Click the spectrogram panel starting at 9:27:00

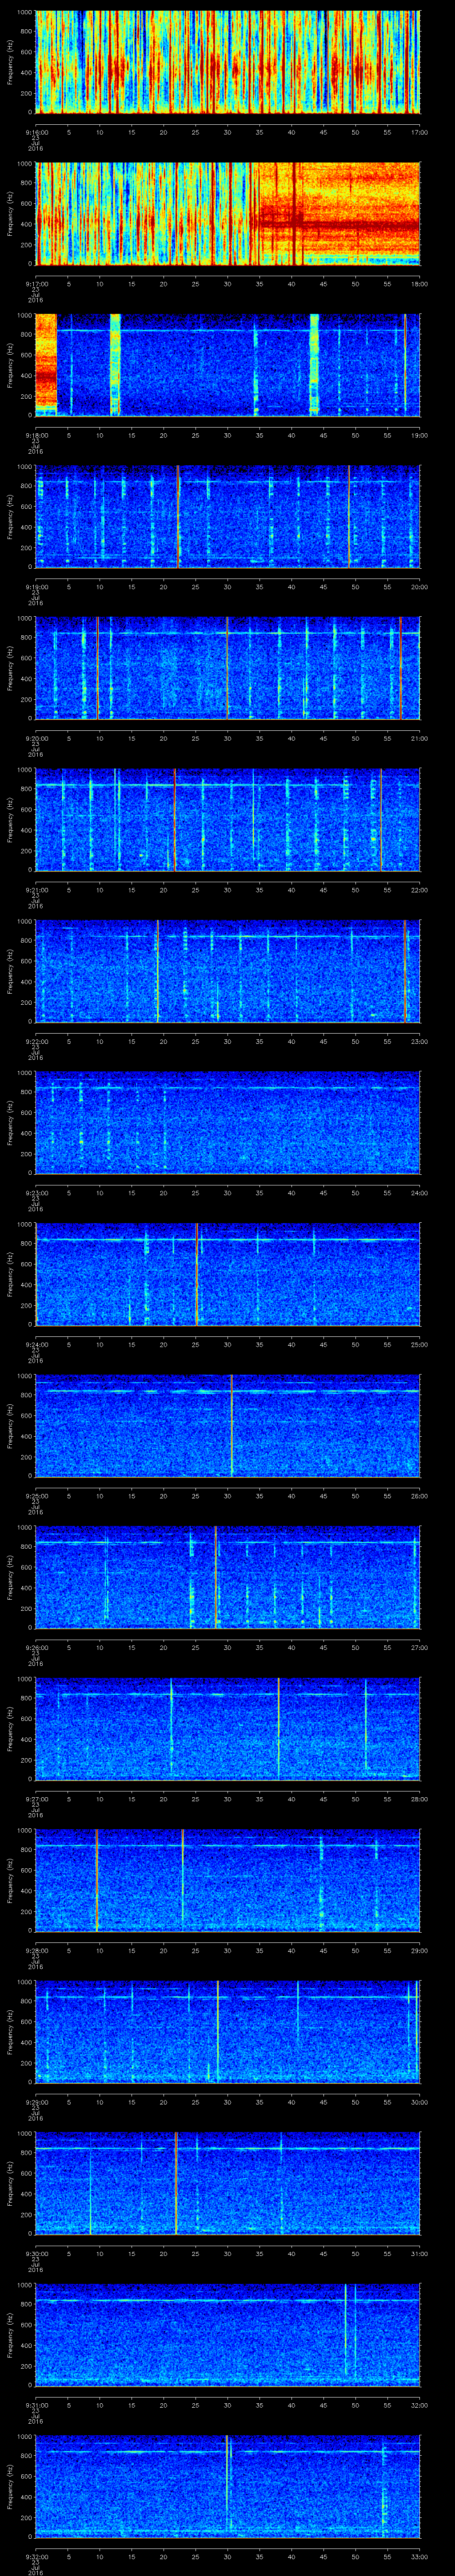227,1729
